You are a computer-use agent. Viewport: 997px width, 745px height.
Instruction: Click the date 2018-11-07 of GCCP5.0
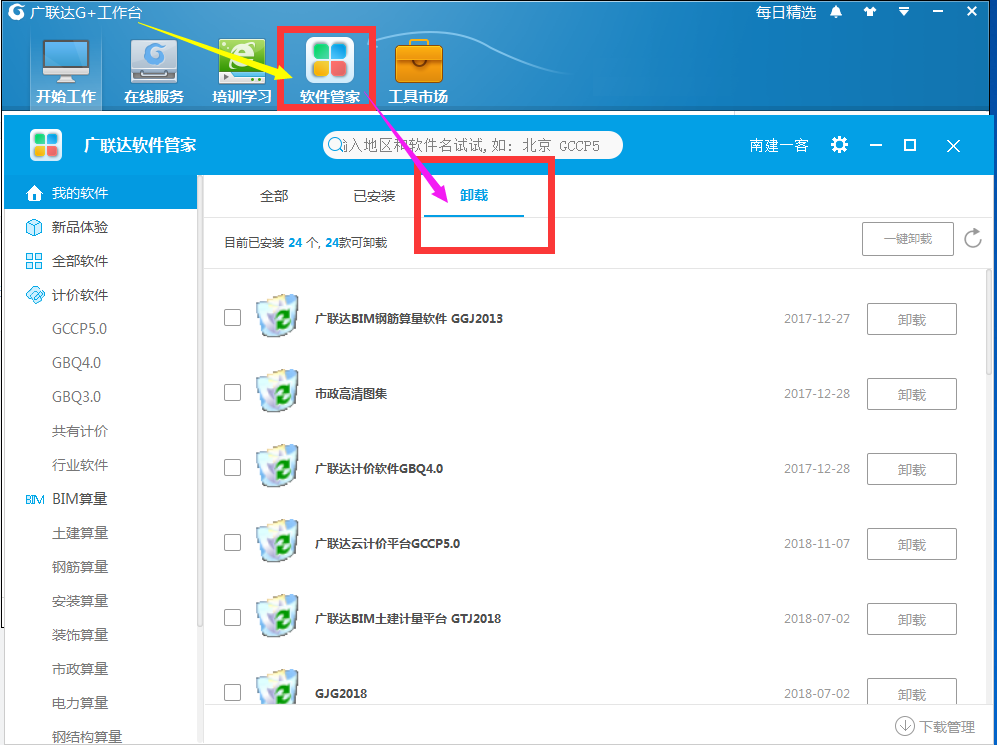click(x=817, y=543)
